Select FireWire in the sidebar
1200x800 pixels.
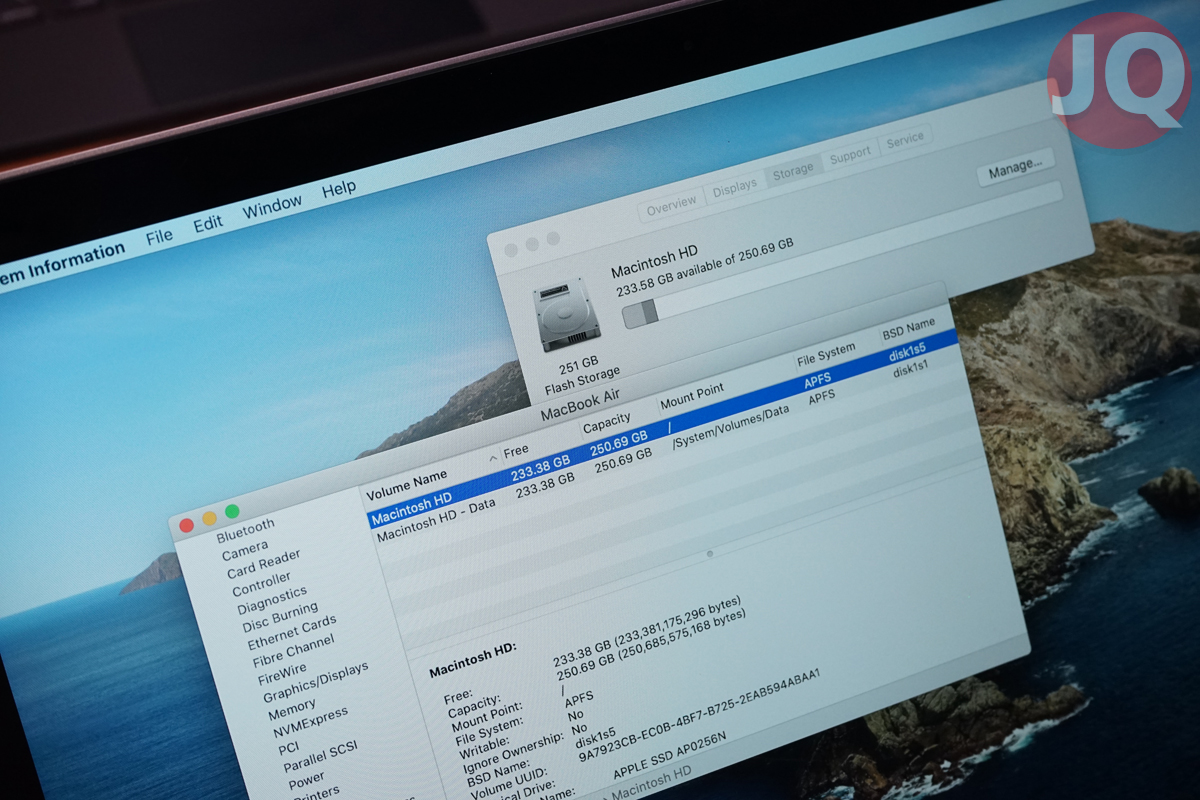[x=282, y=672]
